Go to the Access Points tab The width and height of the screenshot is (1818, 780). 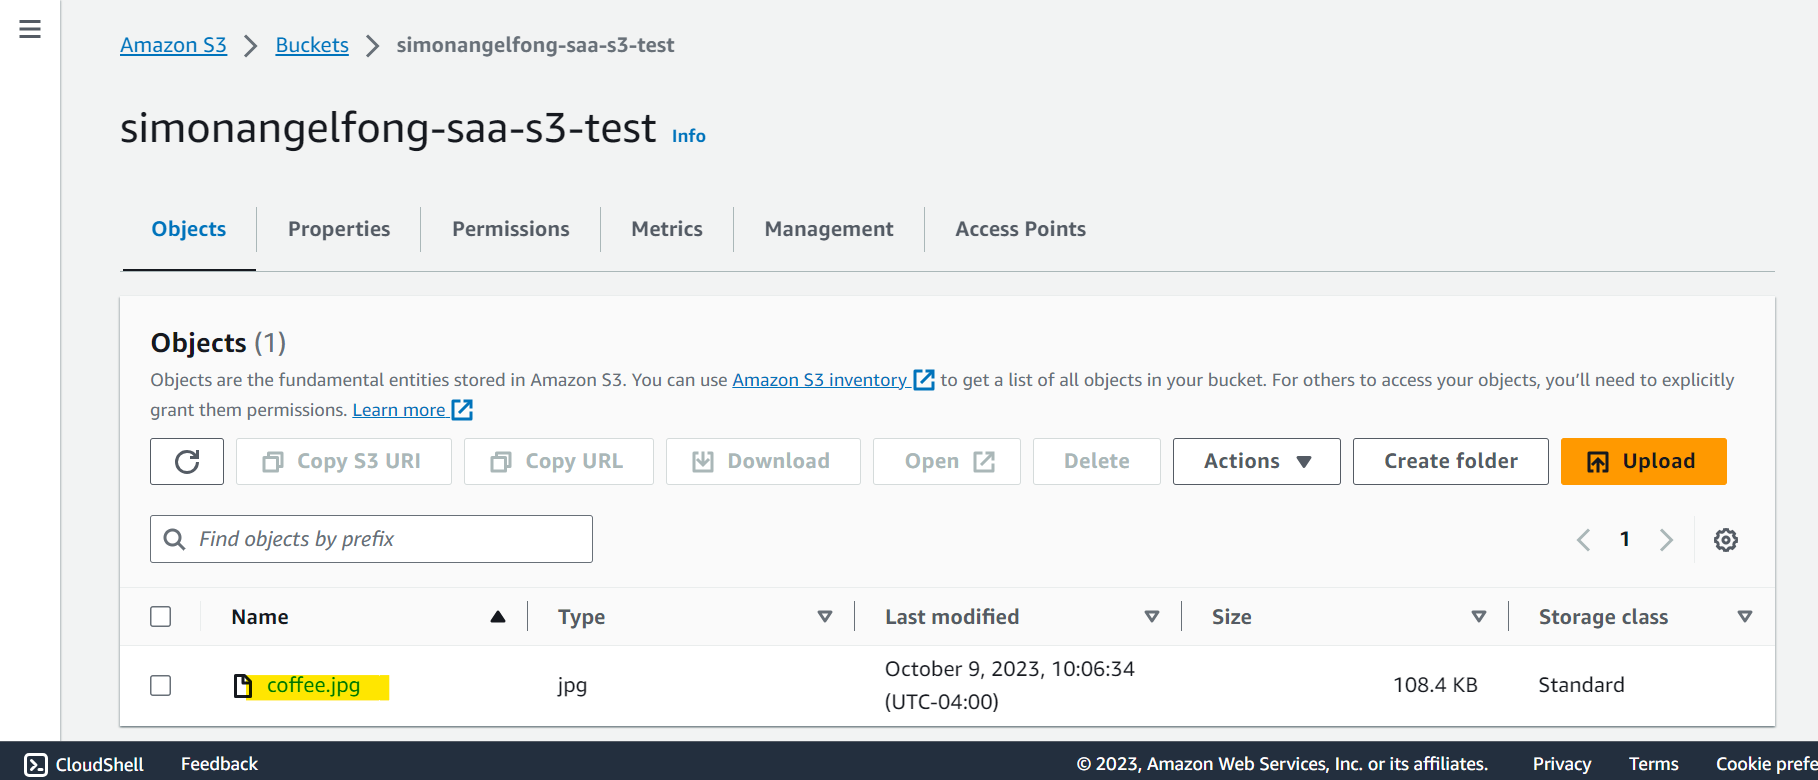click(1021, 229)
